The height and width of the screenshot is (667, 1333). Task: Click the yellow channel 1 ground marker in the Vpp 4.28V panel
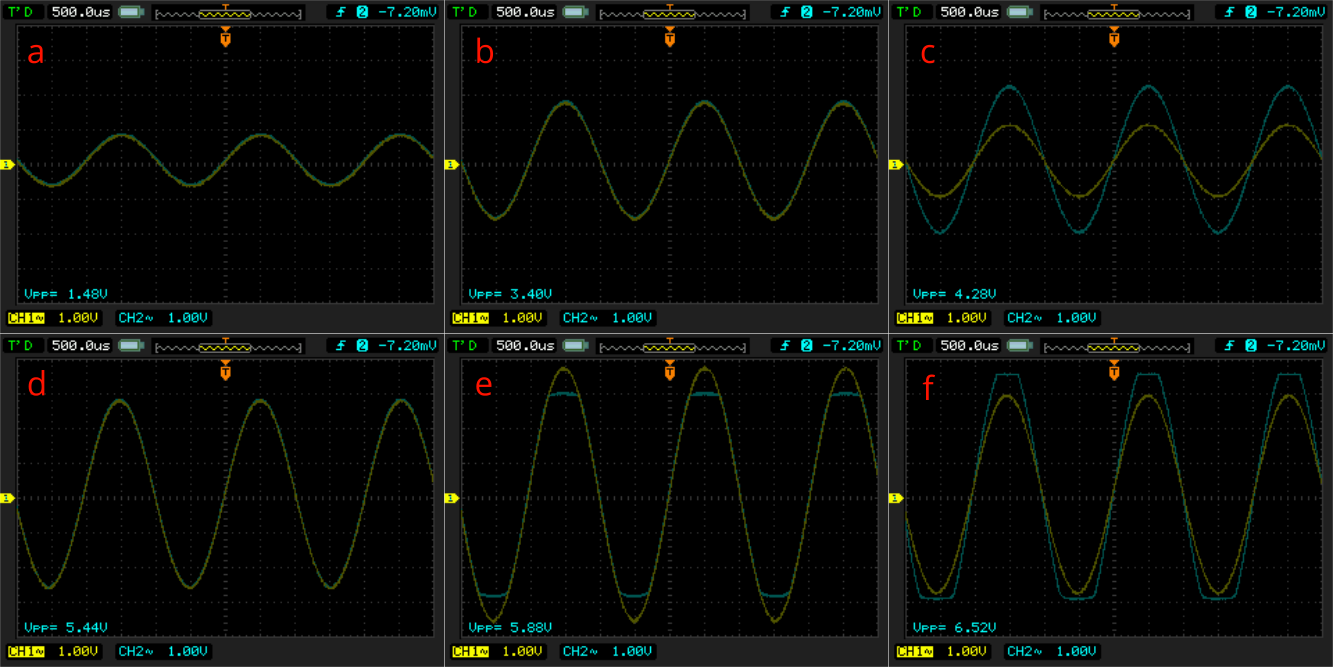pyautogui.click(x=894, y=164)
